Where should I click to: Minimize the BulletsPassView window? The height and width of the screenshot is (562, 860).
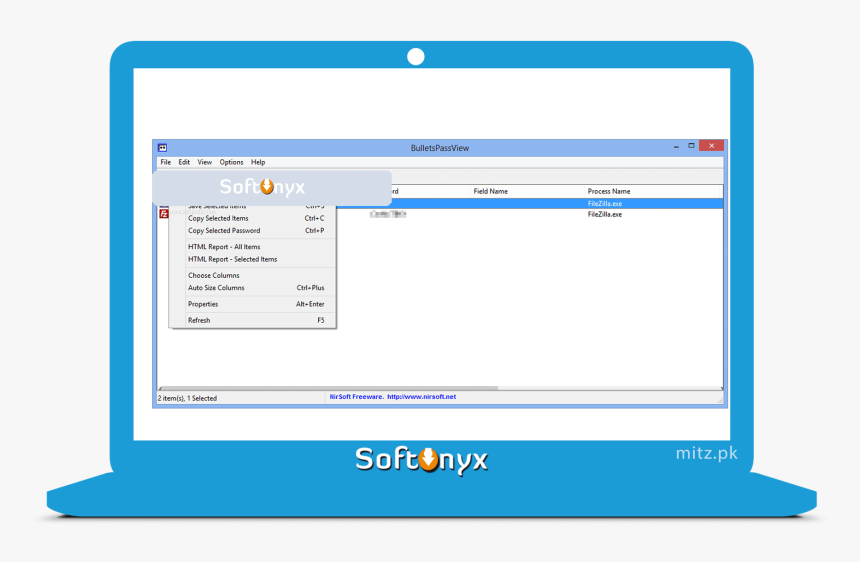click(x=676, y=146)
